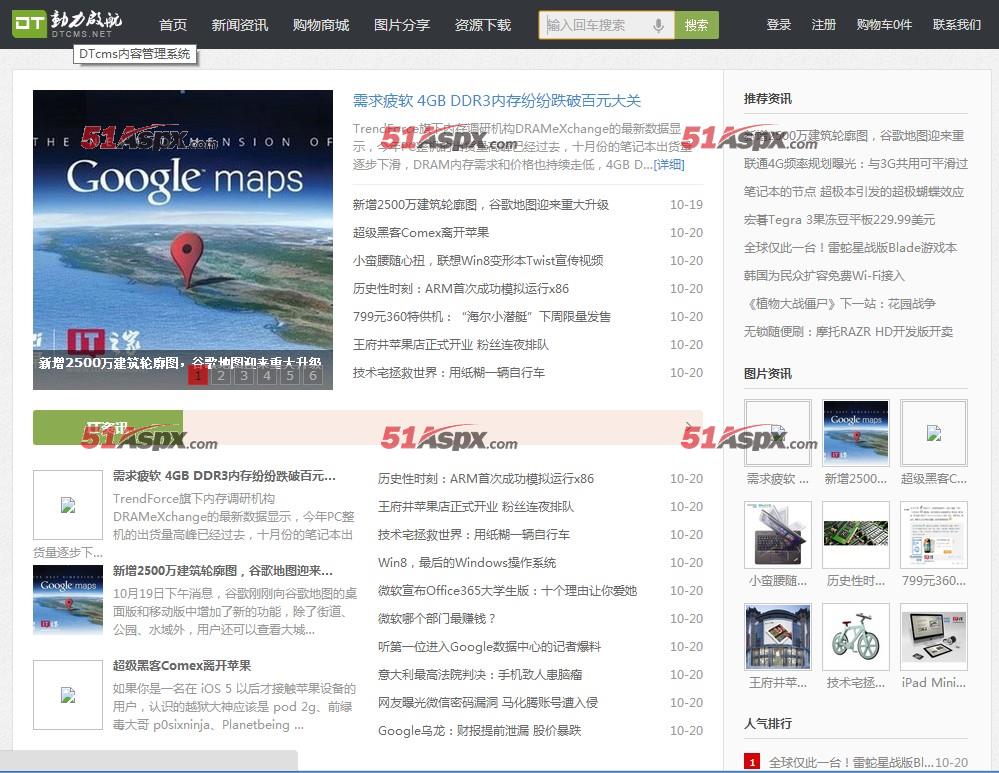The height and width of the screenshot is (773, 999).
Task: Open the 资源下载 menu item
Action: (482, 25)
